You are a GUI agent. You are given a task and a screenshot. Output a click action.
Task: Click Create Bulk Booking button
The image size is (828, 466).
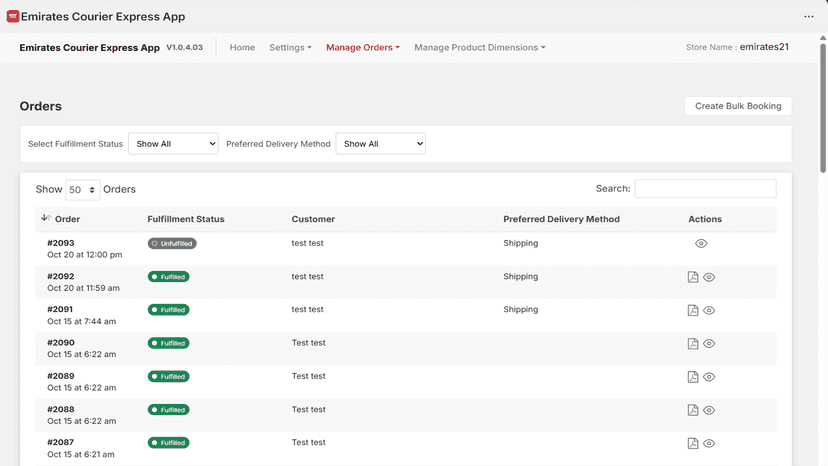tap(738, 106)
